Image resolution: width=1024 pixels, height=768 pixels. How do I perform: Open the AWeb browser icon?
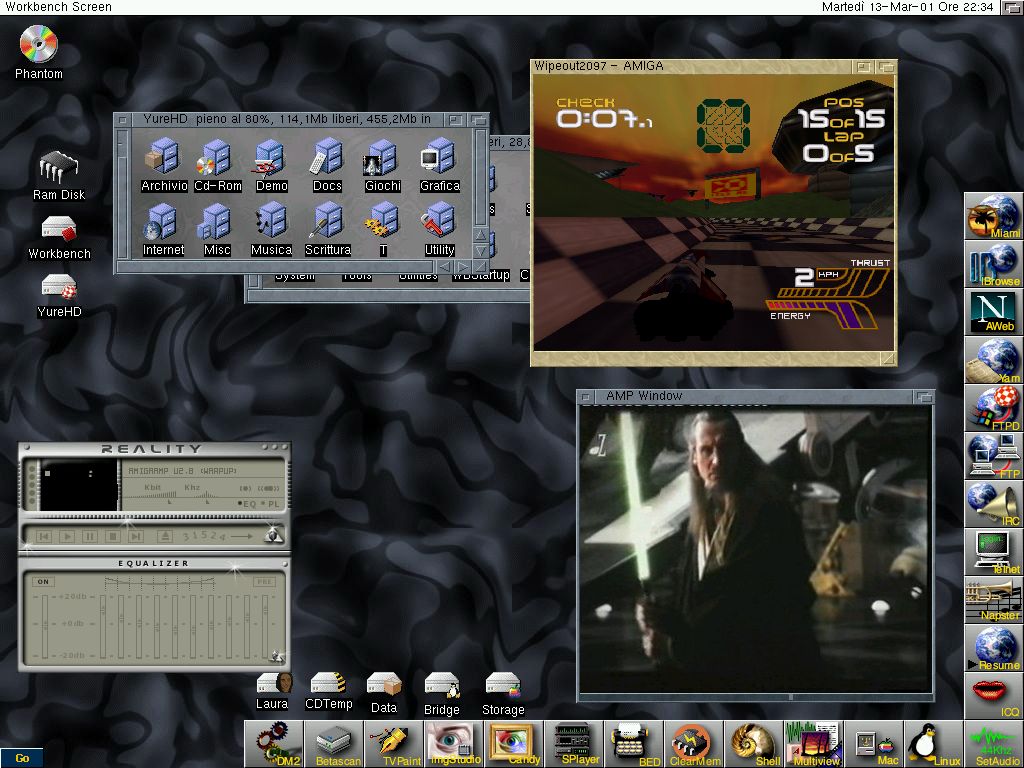pyautogui.click(x=993, y=312)
